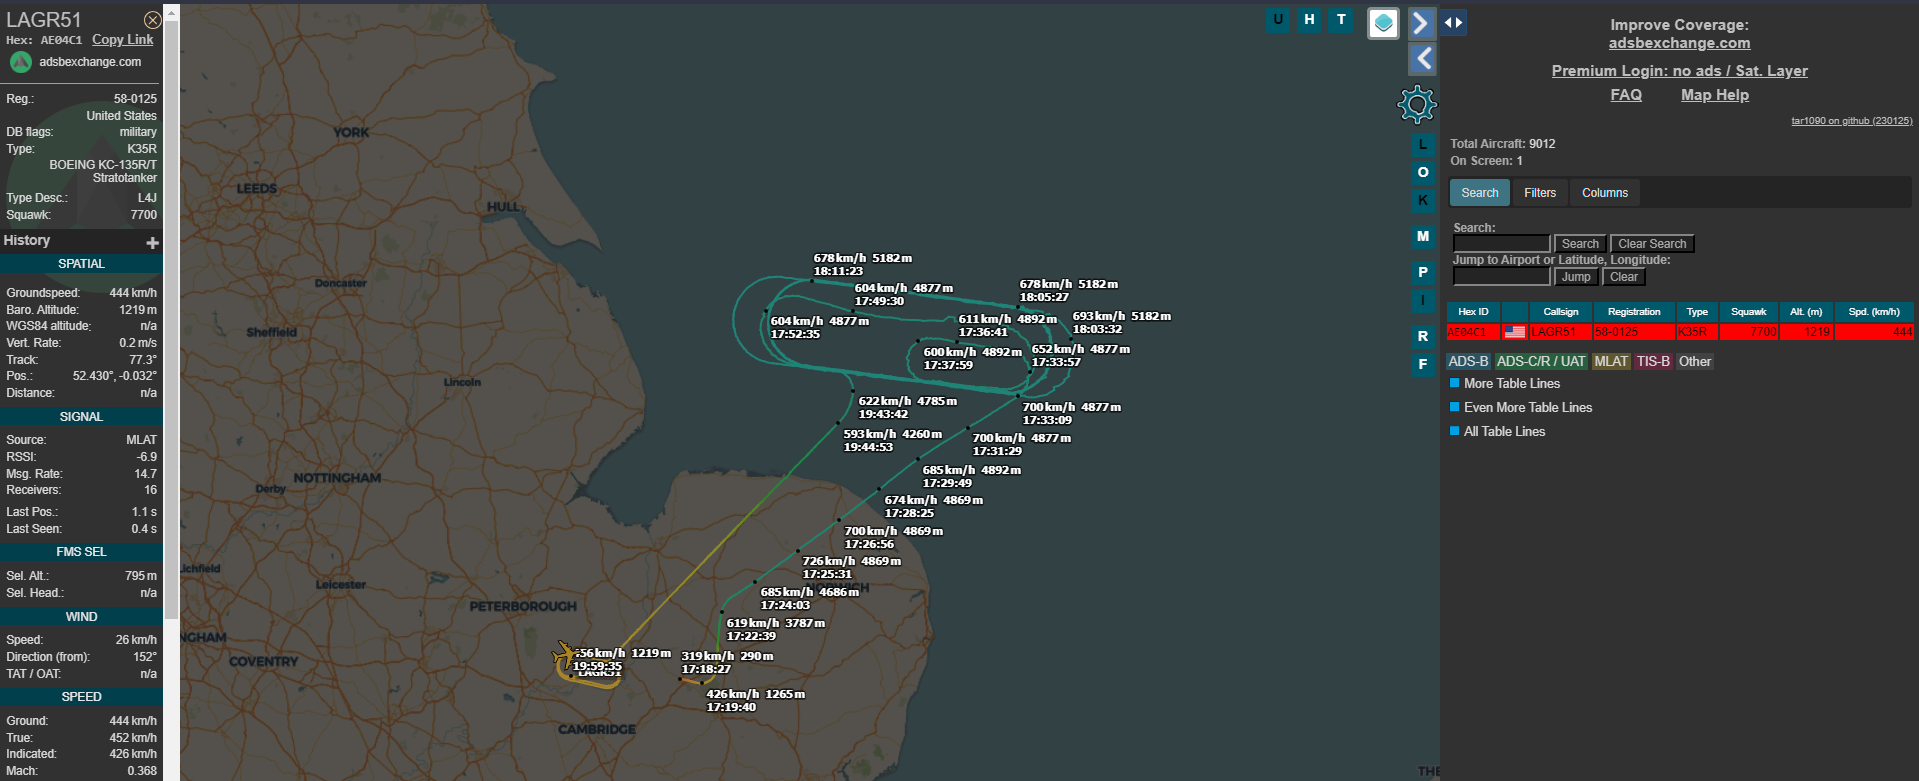
Task: Collapse sidebar with right arrow button
Action: pyautogui.click(x=1422, y=22)
